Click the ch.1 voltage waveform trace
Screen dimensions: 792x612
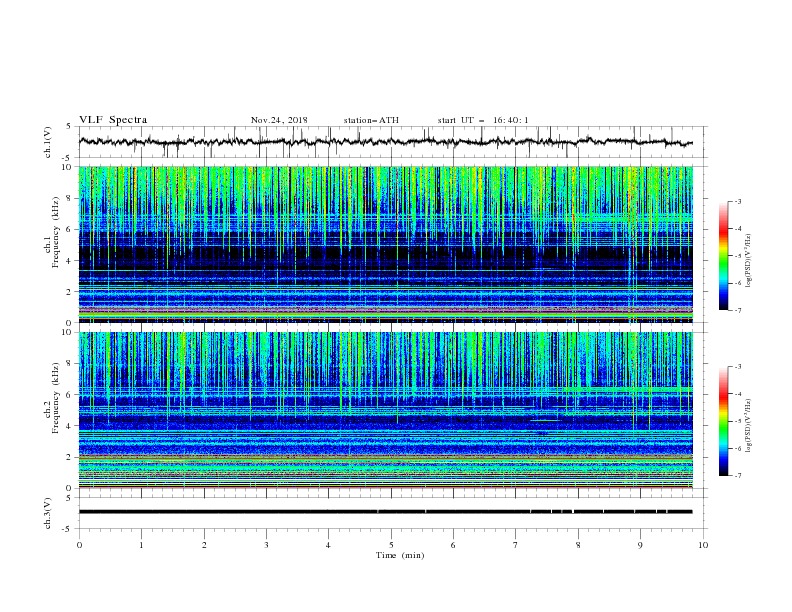pyautogui.click(x=385, y=142)
